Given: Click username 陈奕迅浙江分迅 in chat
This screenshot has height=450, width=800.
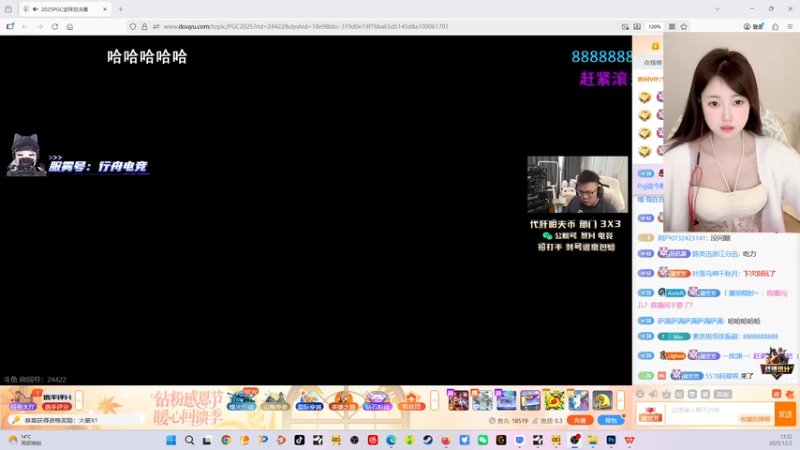Looking at the screenshot, I should pyautogui.click(x=715, y=254).
